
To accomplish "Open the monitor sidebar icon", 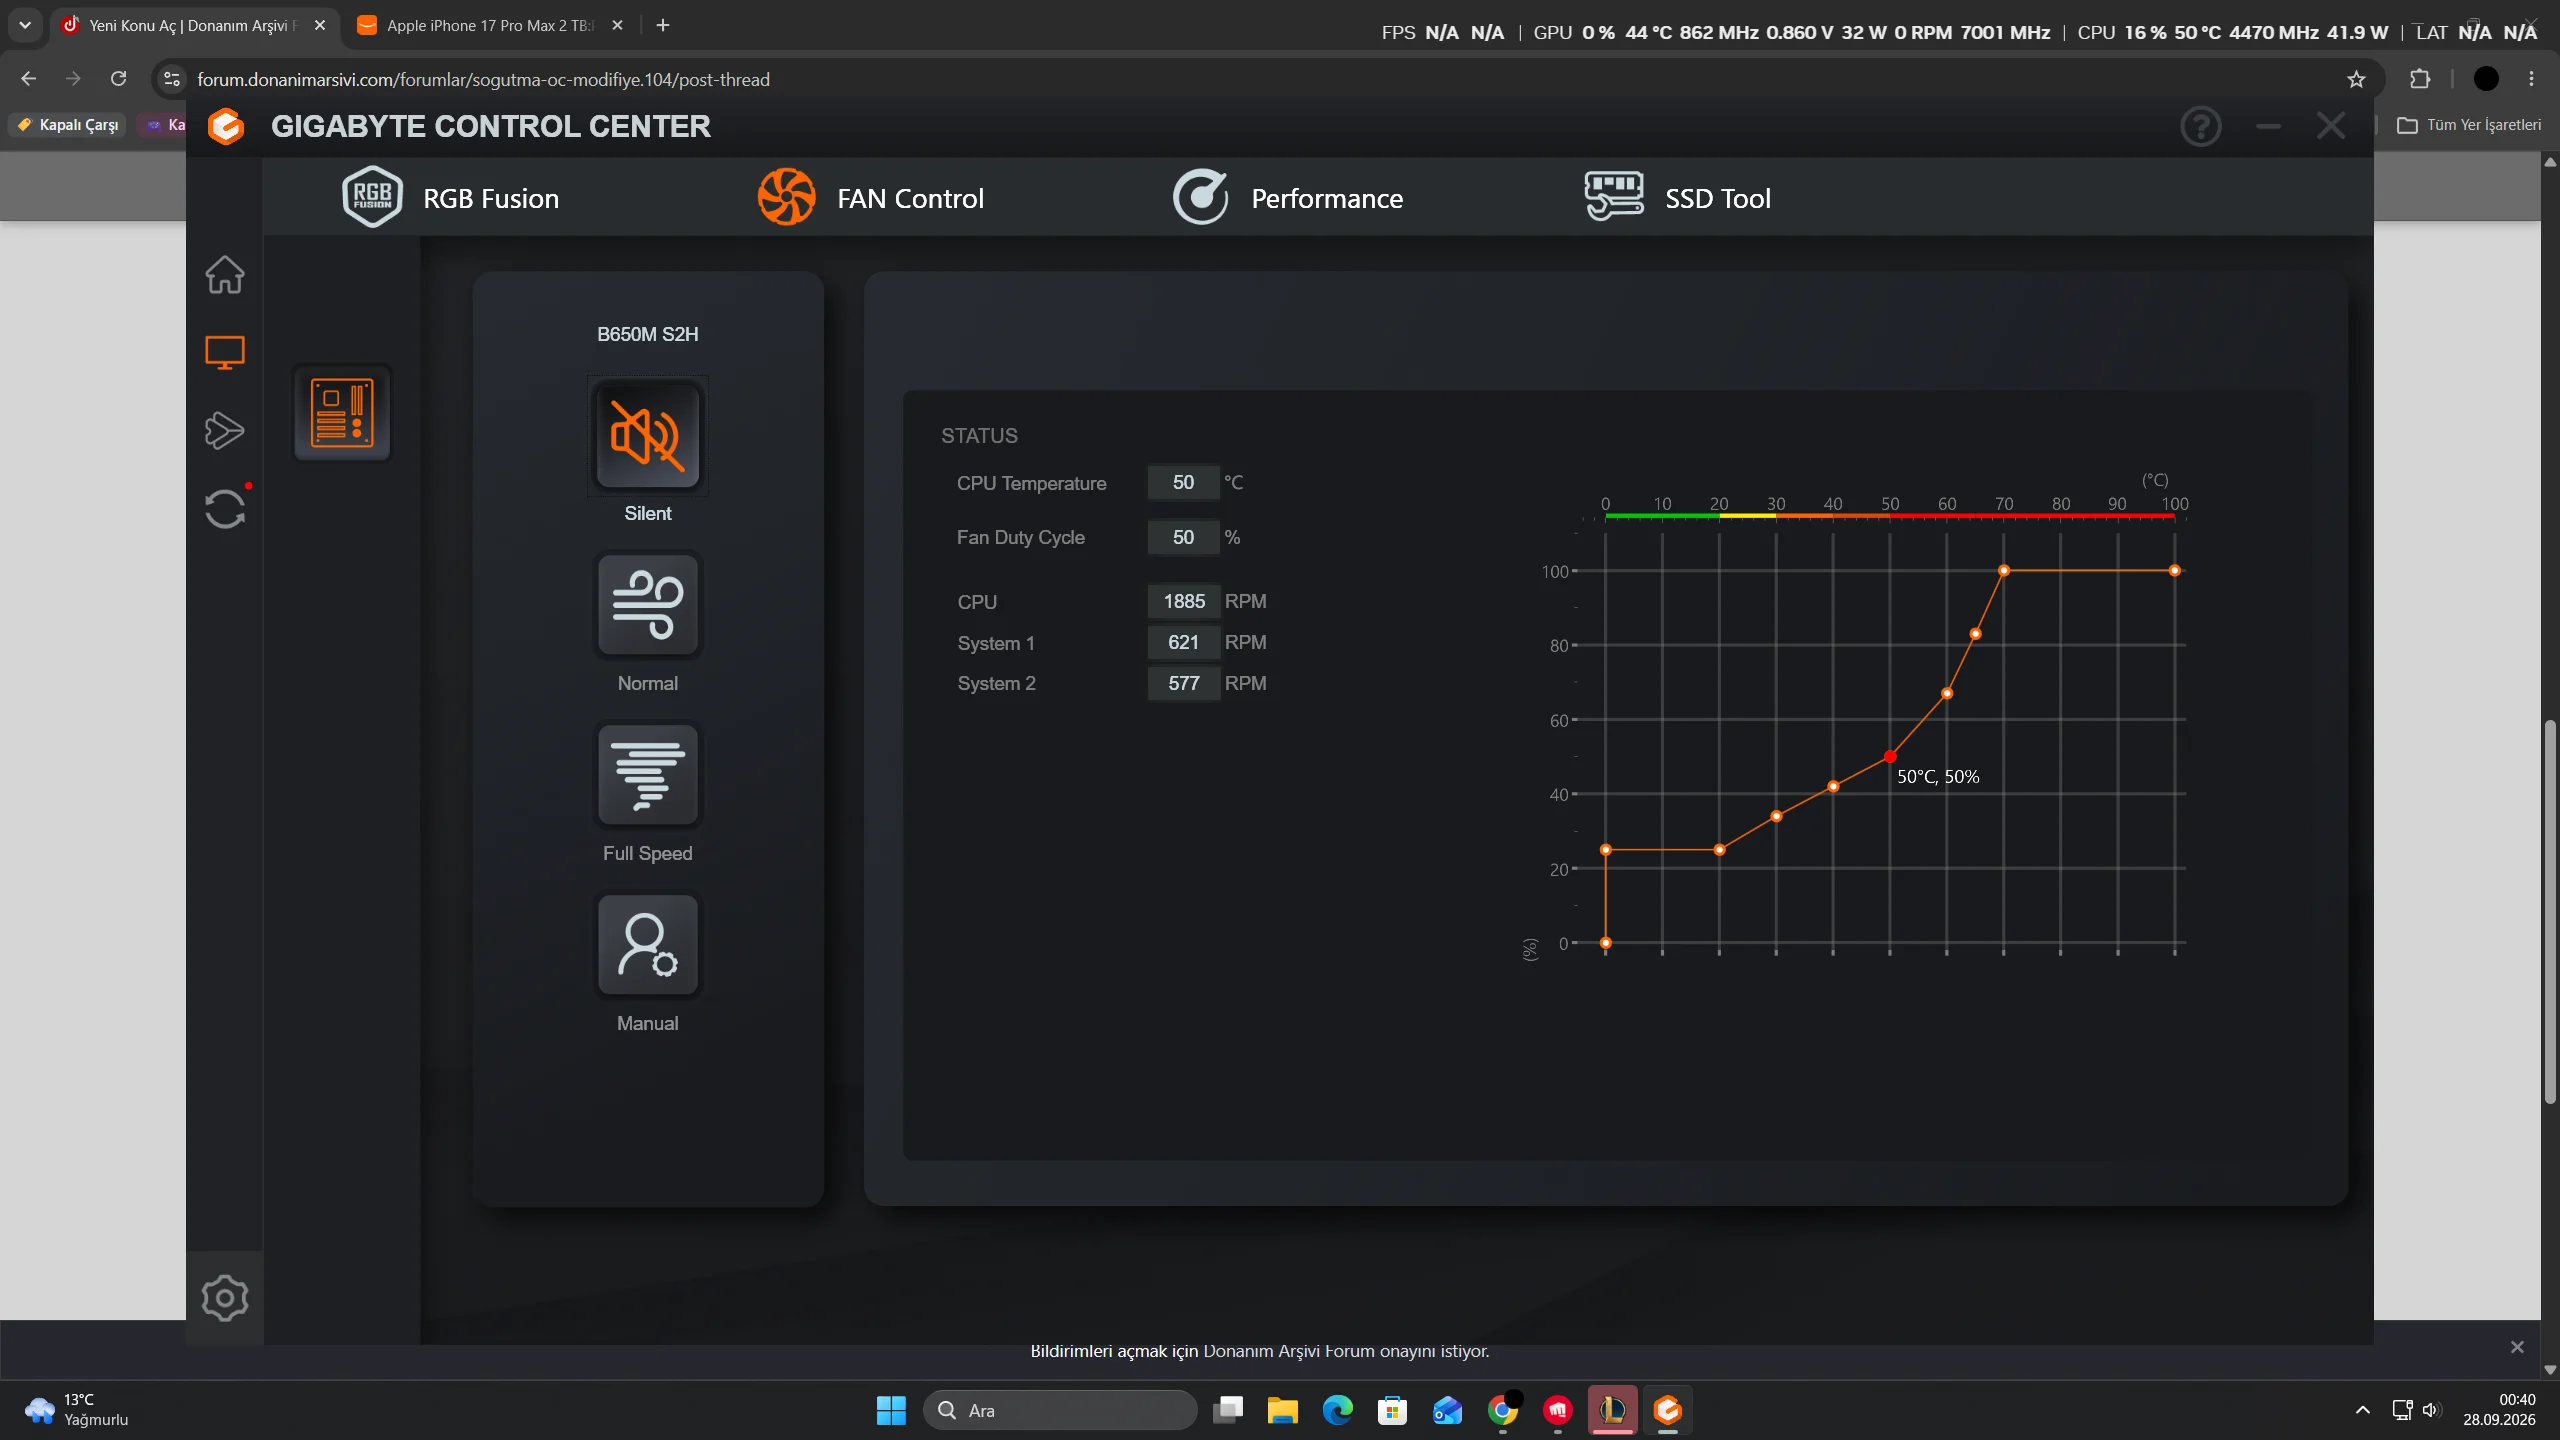I will pos(225,353).
